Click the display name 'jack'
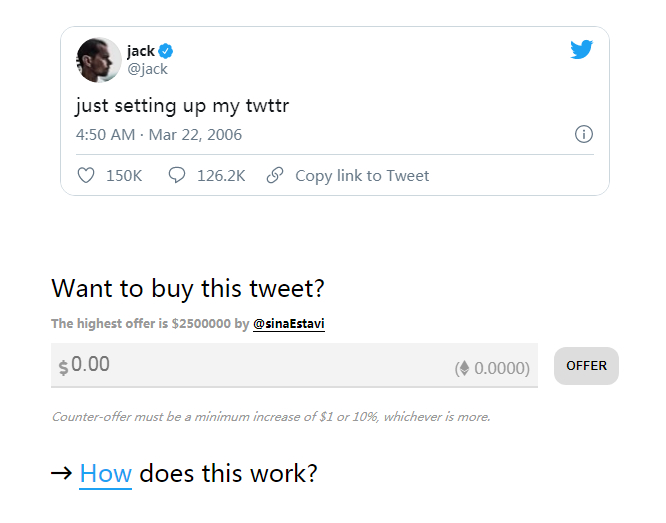This screenshot has width=666, height=523. click(141, 51)
